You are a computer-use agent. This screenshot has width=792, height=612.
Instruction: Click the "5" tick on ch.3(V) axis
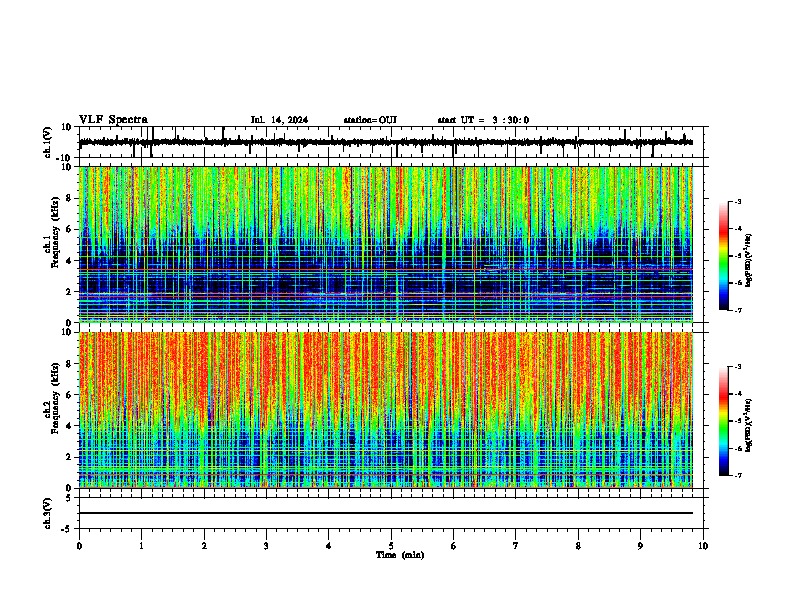pyautogui.click(x=69, y=497)
